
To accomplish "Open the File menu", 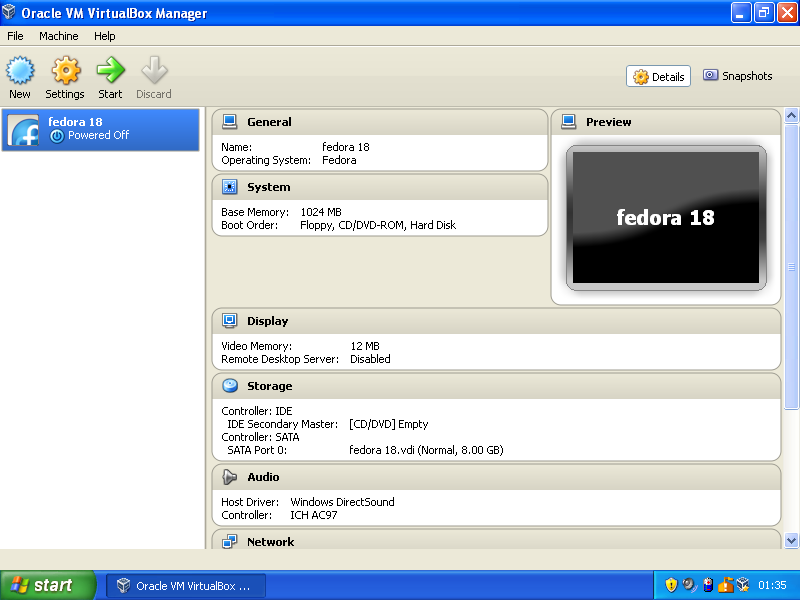I will coord(15,36).
